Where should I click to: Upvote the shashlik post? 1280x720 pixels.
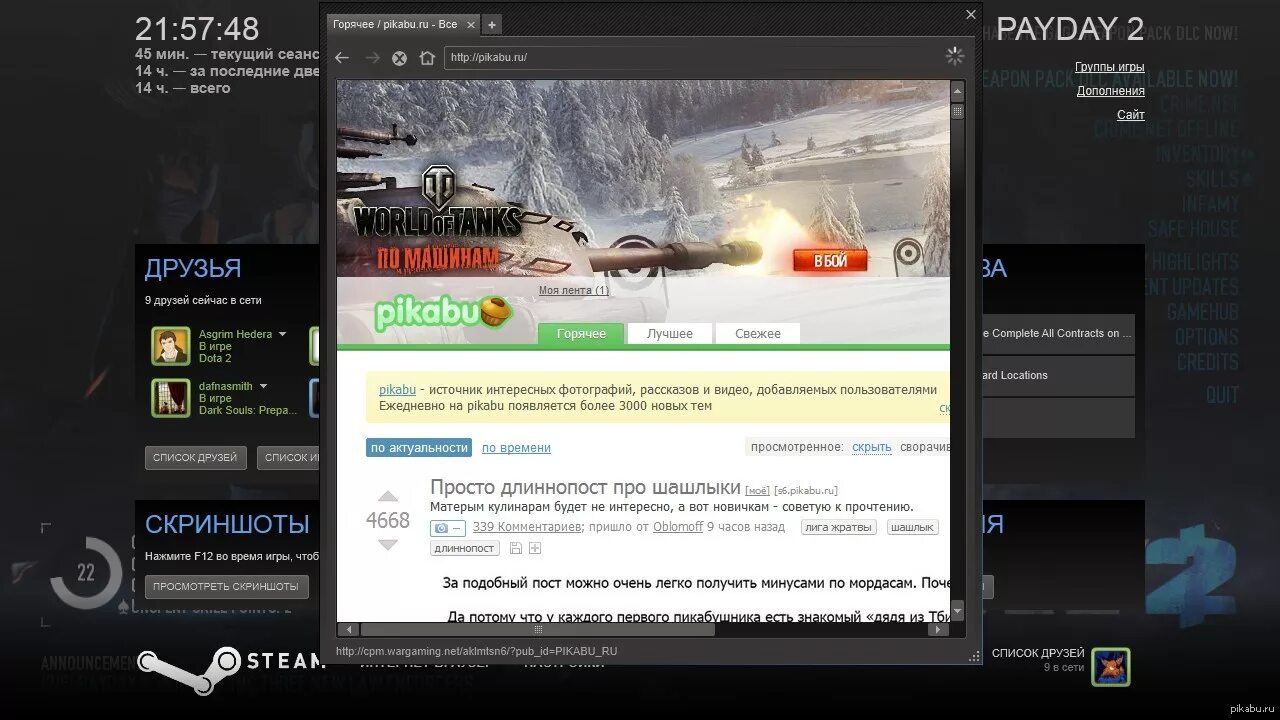click(x=388, y=497)
